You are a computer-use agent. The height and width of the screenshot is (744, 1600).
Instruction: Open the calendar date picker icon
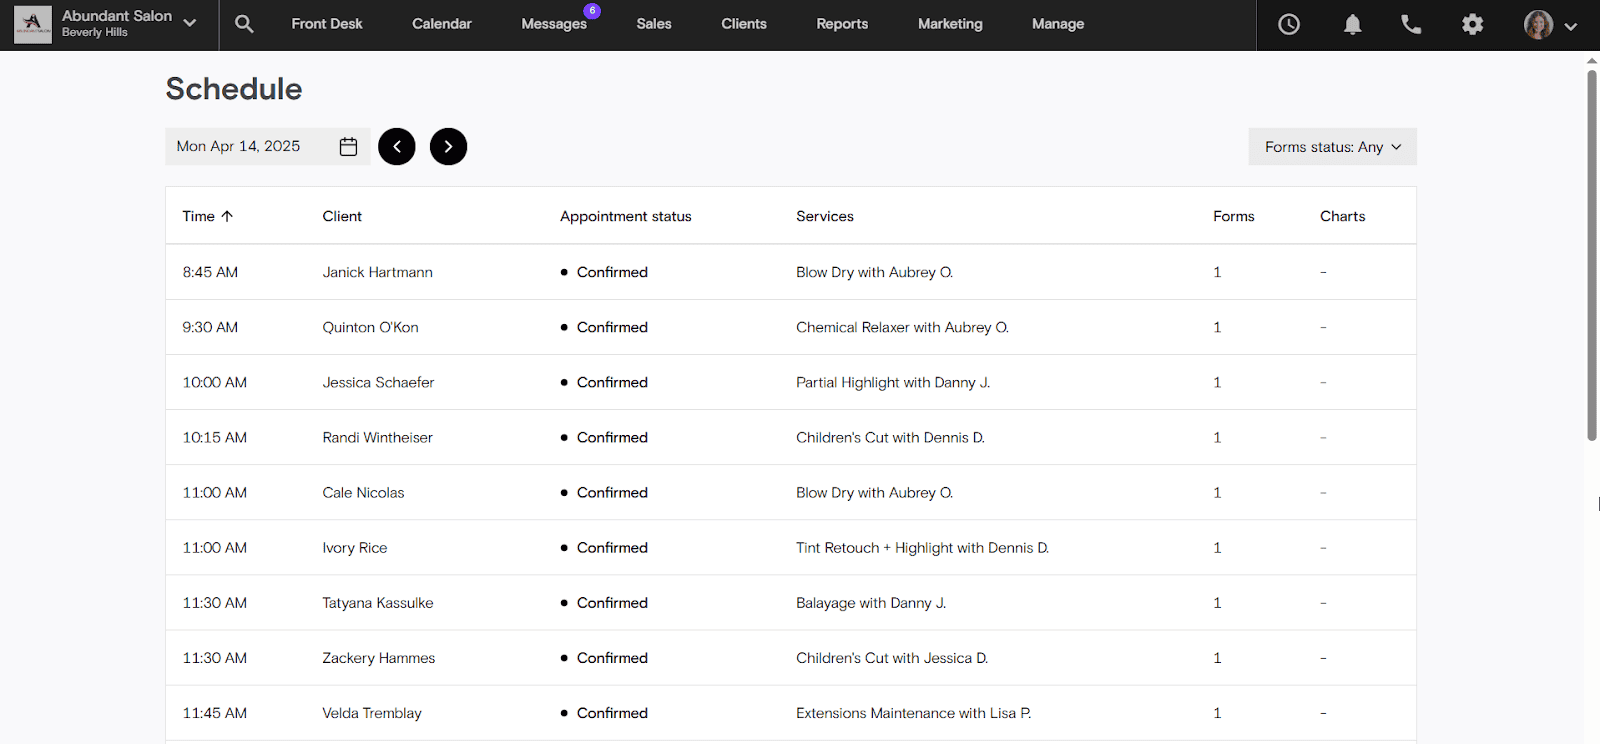[348, 147]
